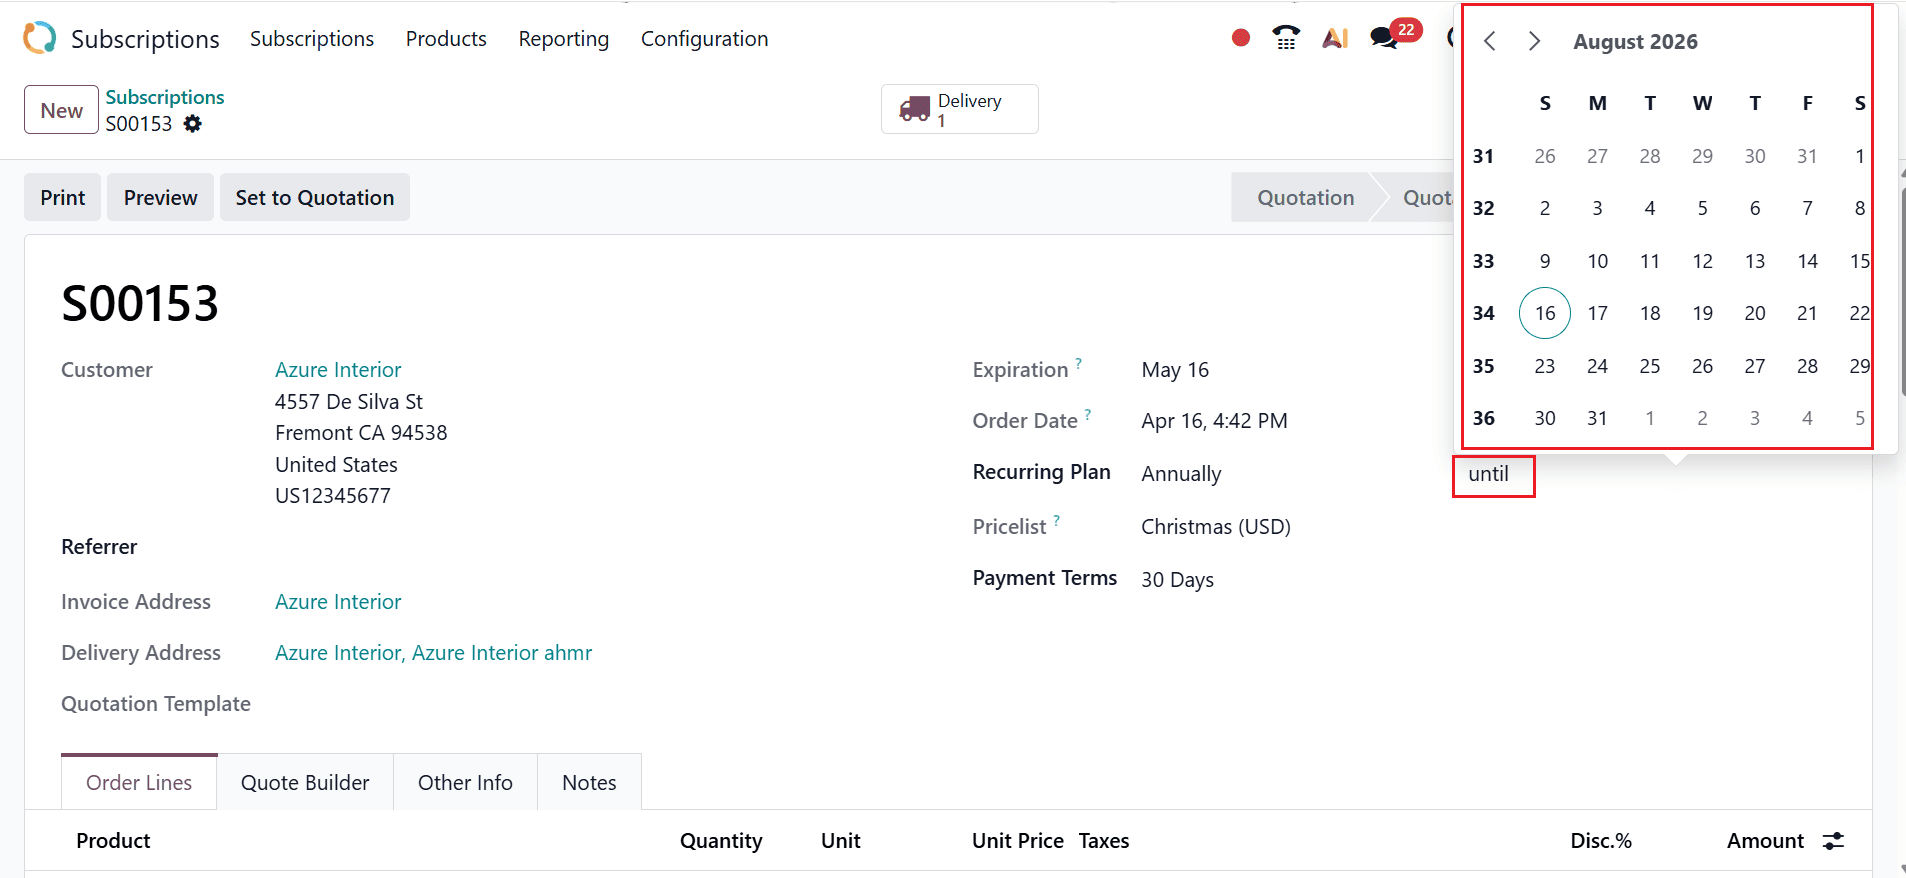1906x878 pixels.
Task: Select the Quotation status stage
Action: (x=1305, y=197)
